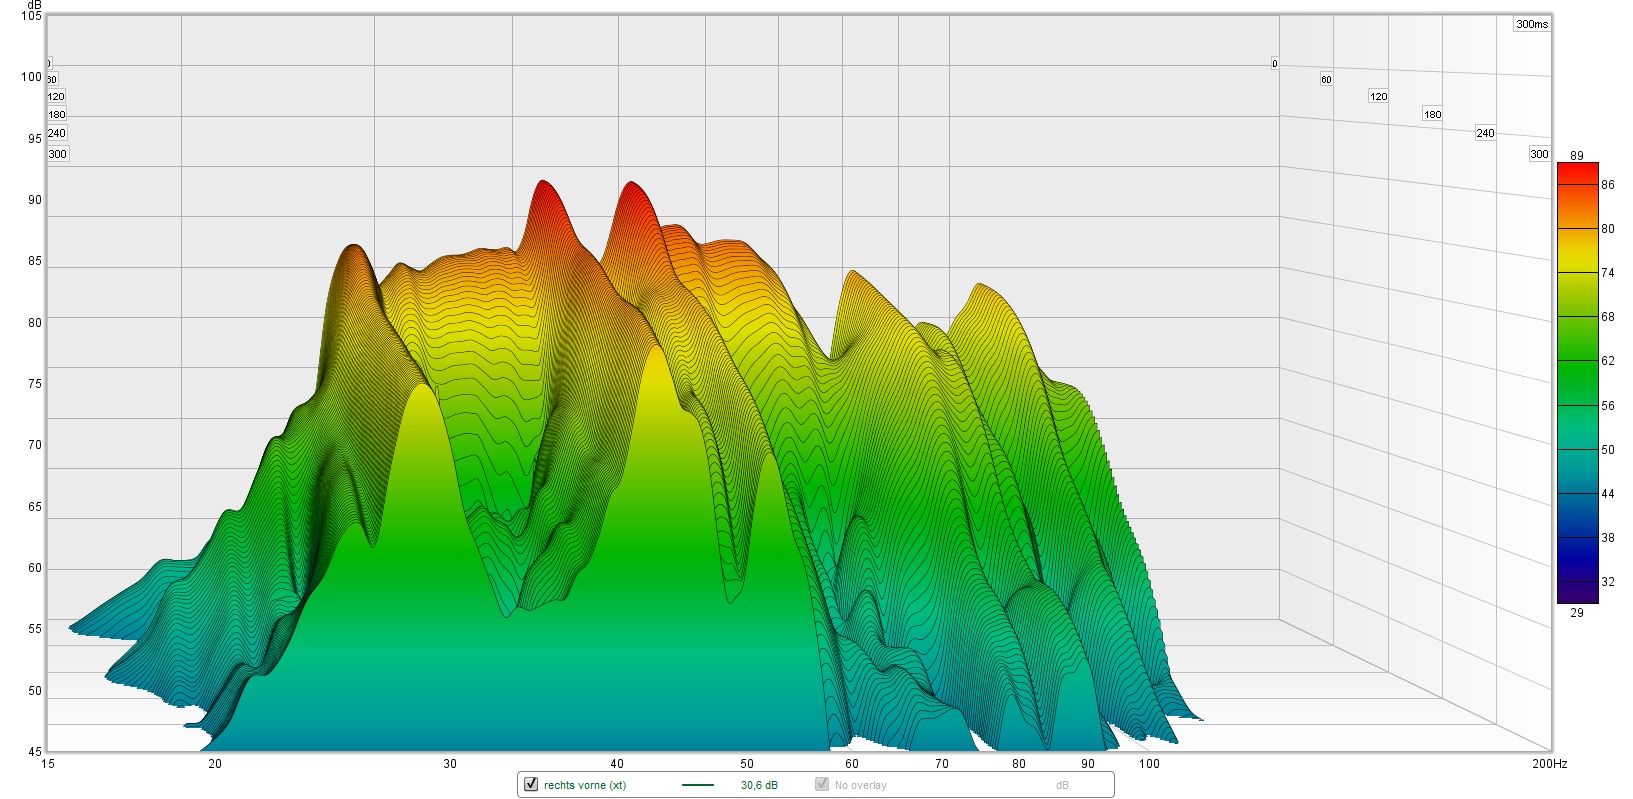Select the 240 marker on right time axis

click(x=1485, y=133)
